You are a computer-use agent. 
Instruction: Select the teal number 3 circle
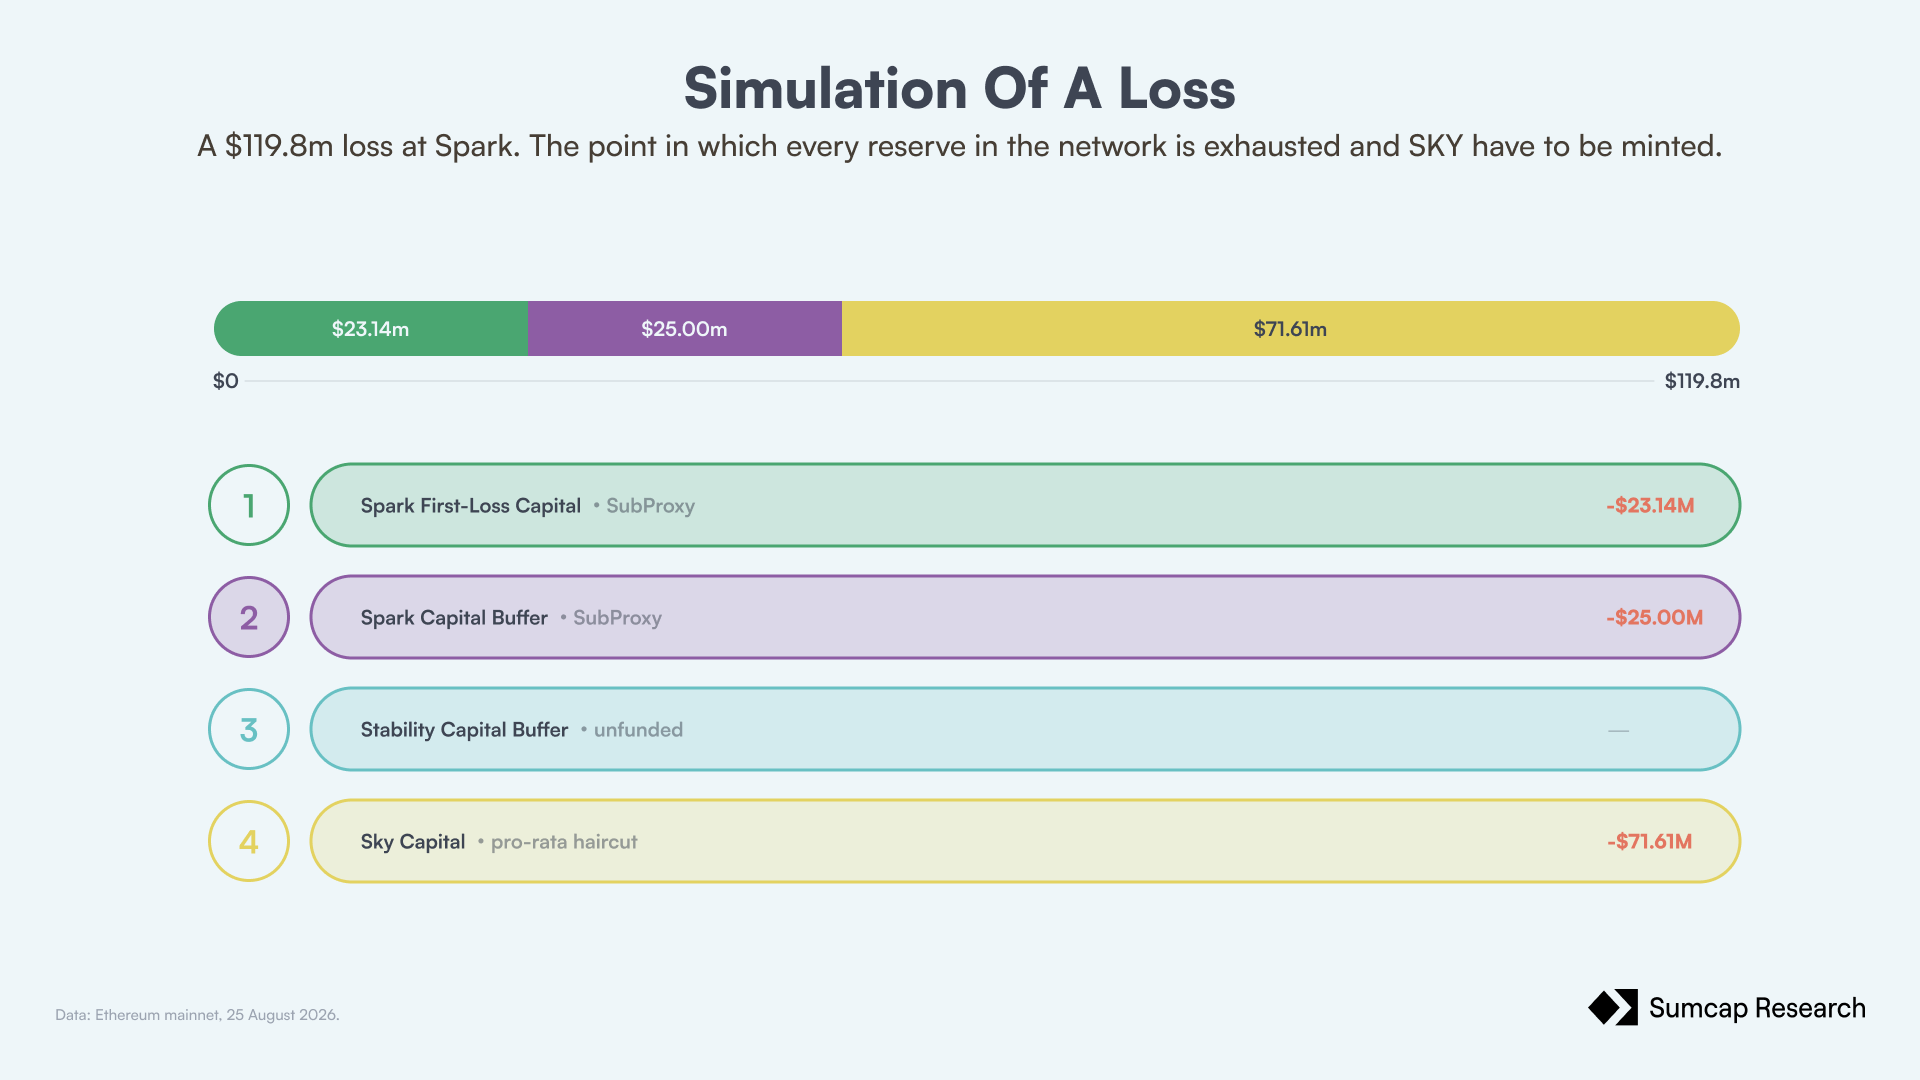click(x=249, y=729)
